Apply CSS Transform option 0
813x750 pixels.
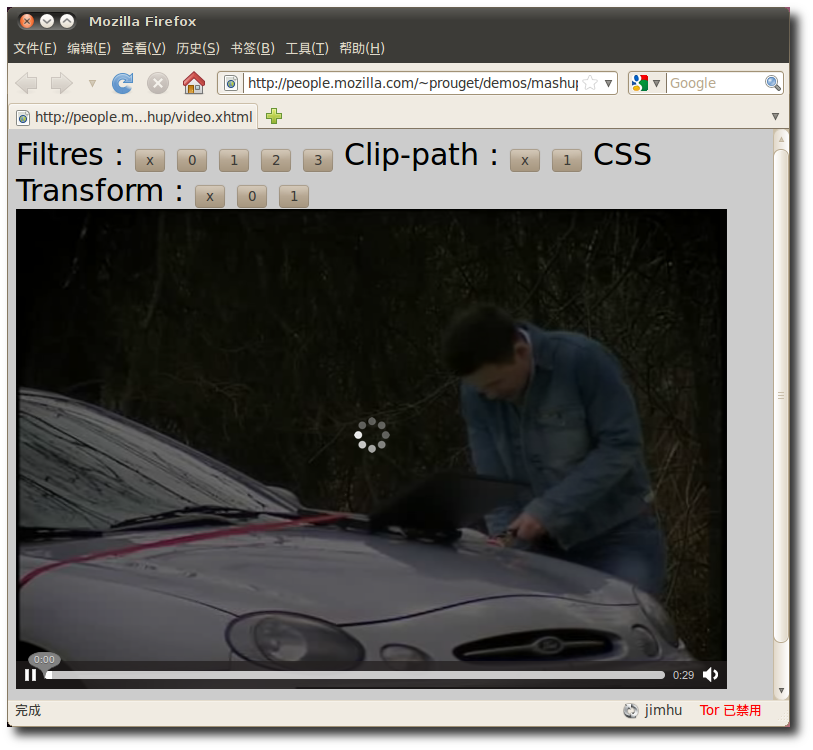252,196
